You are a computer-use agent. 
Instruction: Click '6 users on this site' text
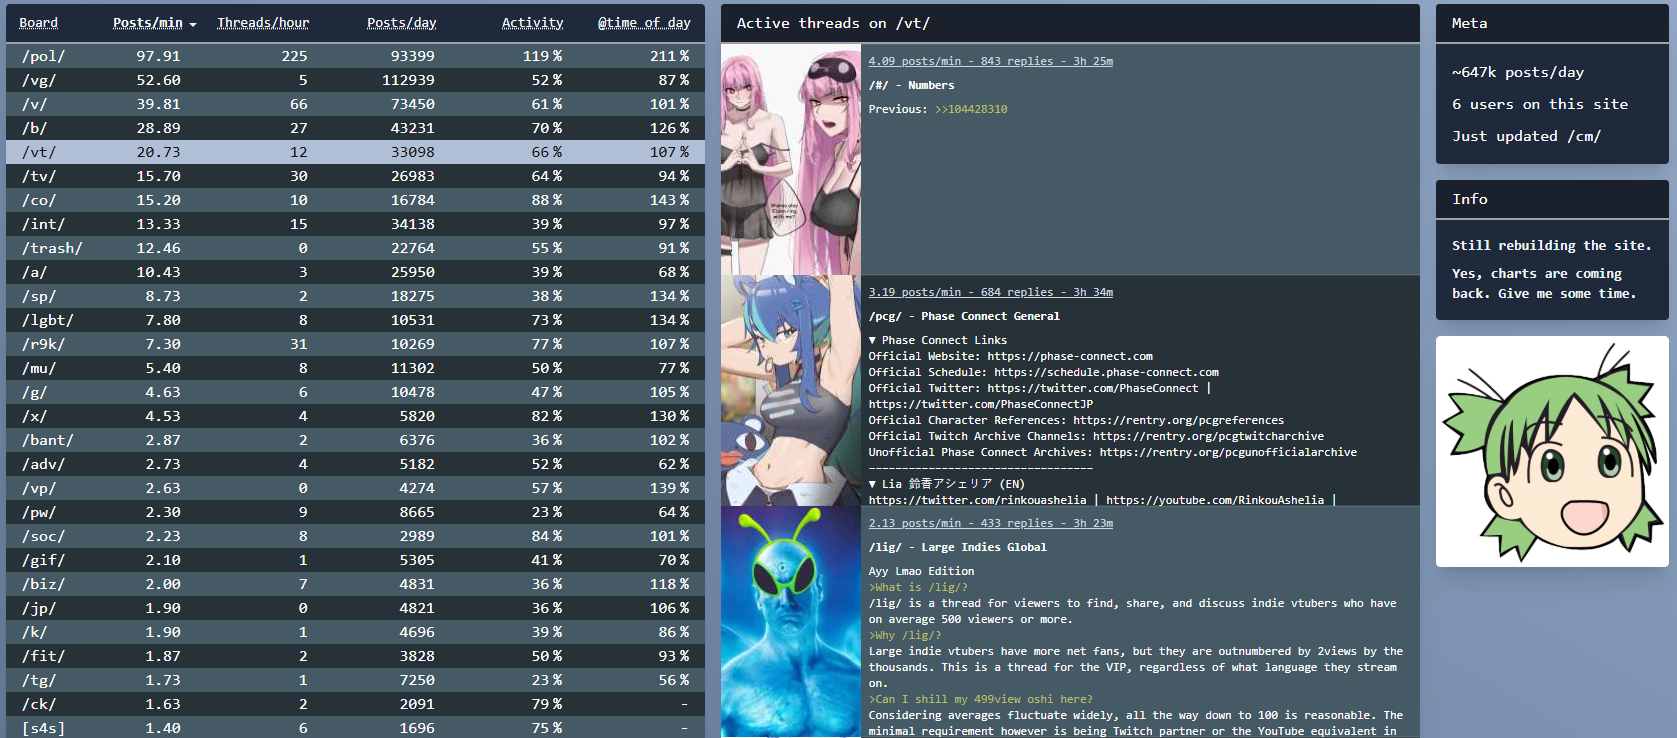tap(1540, 104)
